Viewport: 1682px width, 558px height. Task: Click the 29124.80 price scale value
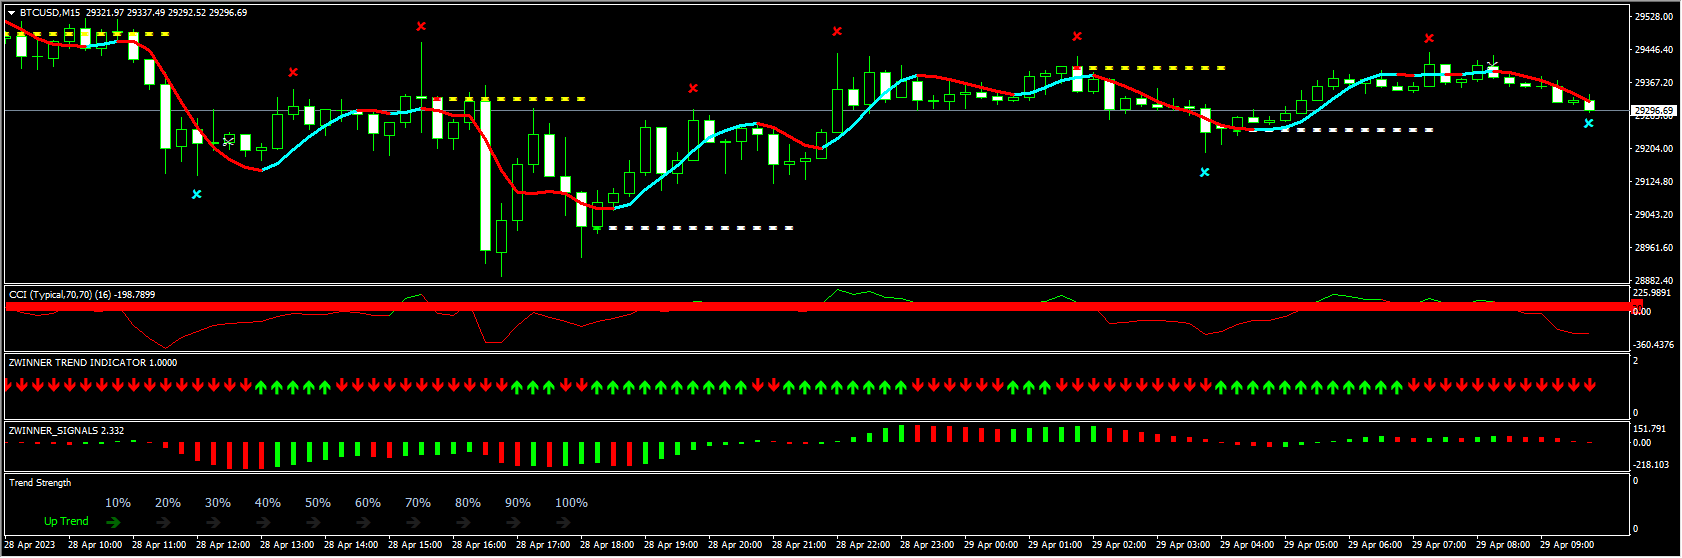1654,182
